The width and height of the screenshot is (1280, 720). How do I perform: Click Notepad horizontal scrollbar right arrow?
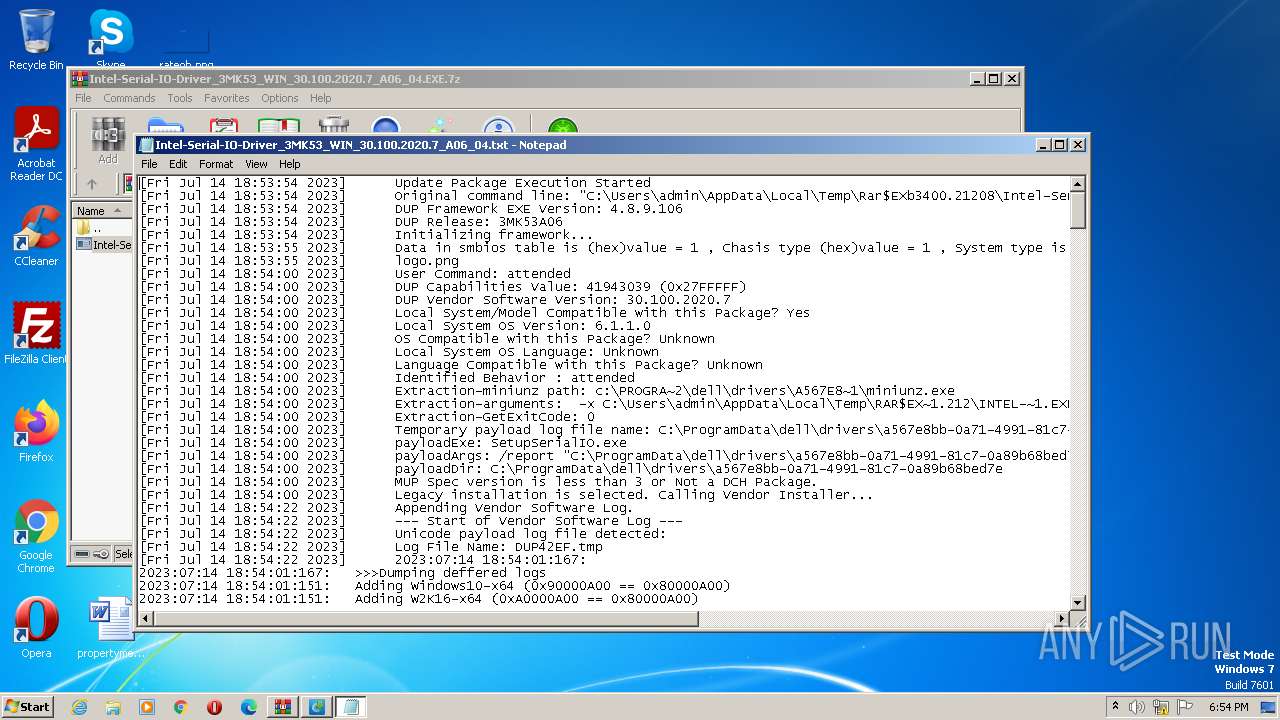(x=1062, y=618)
